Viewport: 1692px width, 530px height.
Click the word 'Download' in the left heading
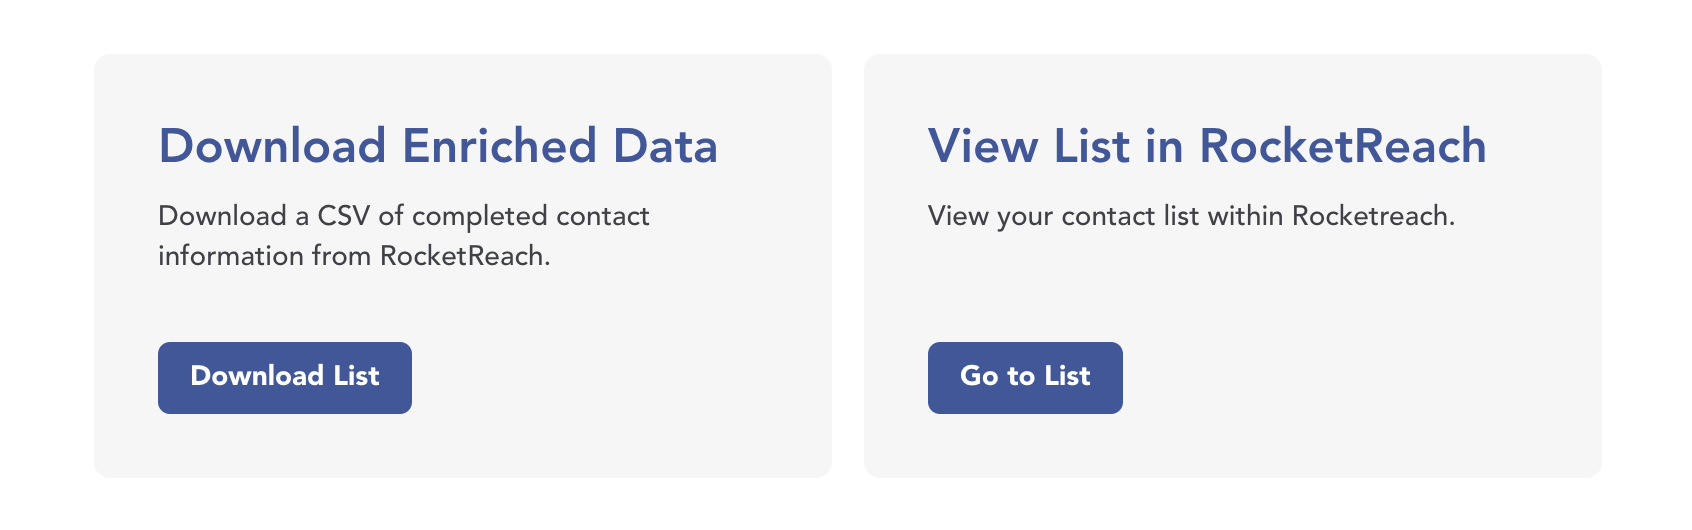pos(272,146)
